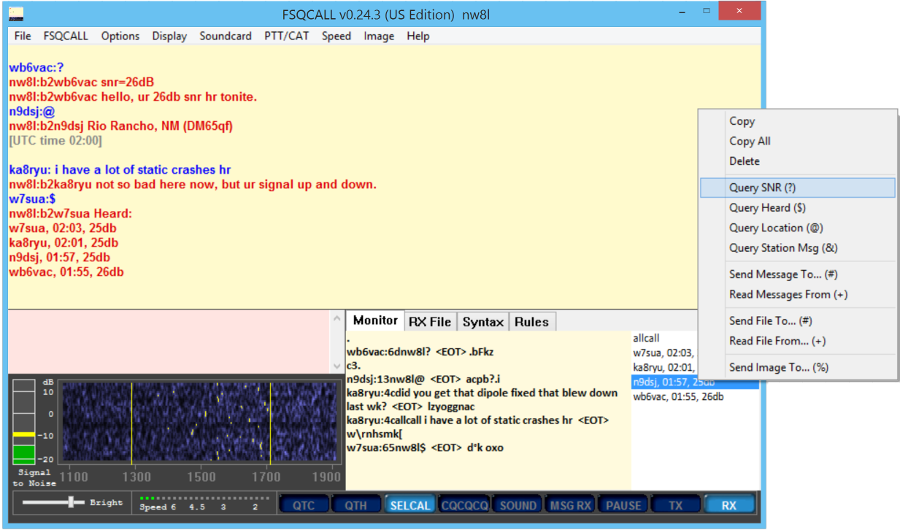
Task: Adjust the Bright slider handle
Action: tap(71, 502)
